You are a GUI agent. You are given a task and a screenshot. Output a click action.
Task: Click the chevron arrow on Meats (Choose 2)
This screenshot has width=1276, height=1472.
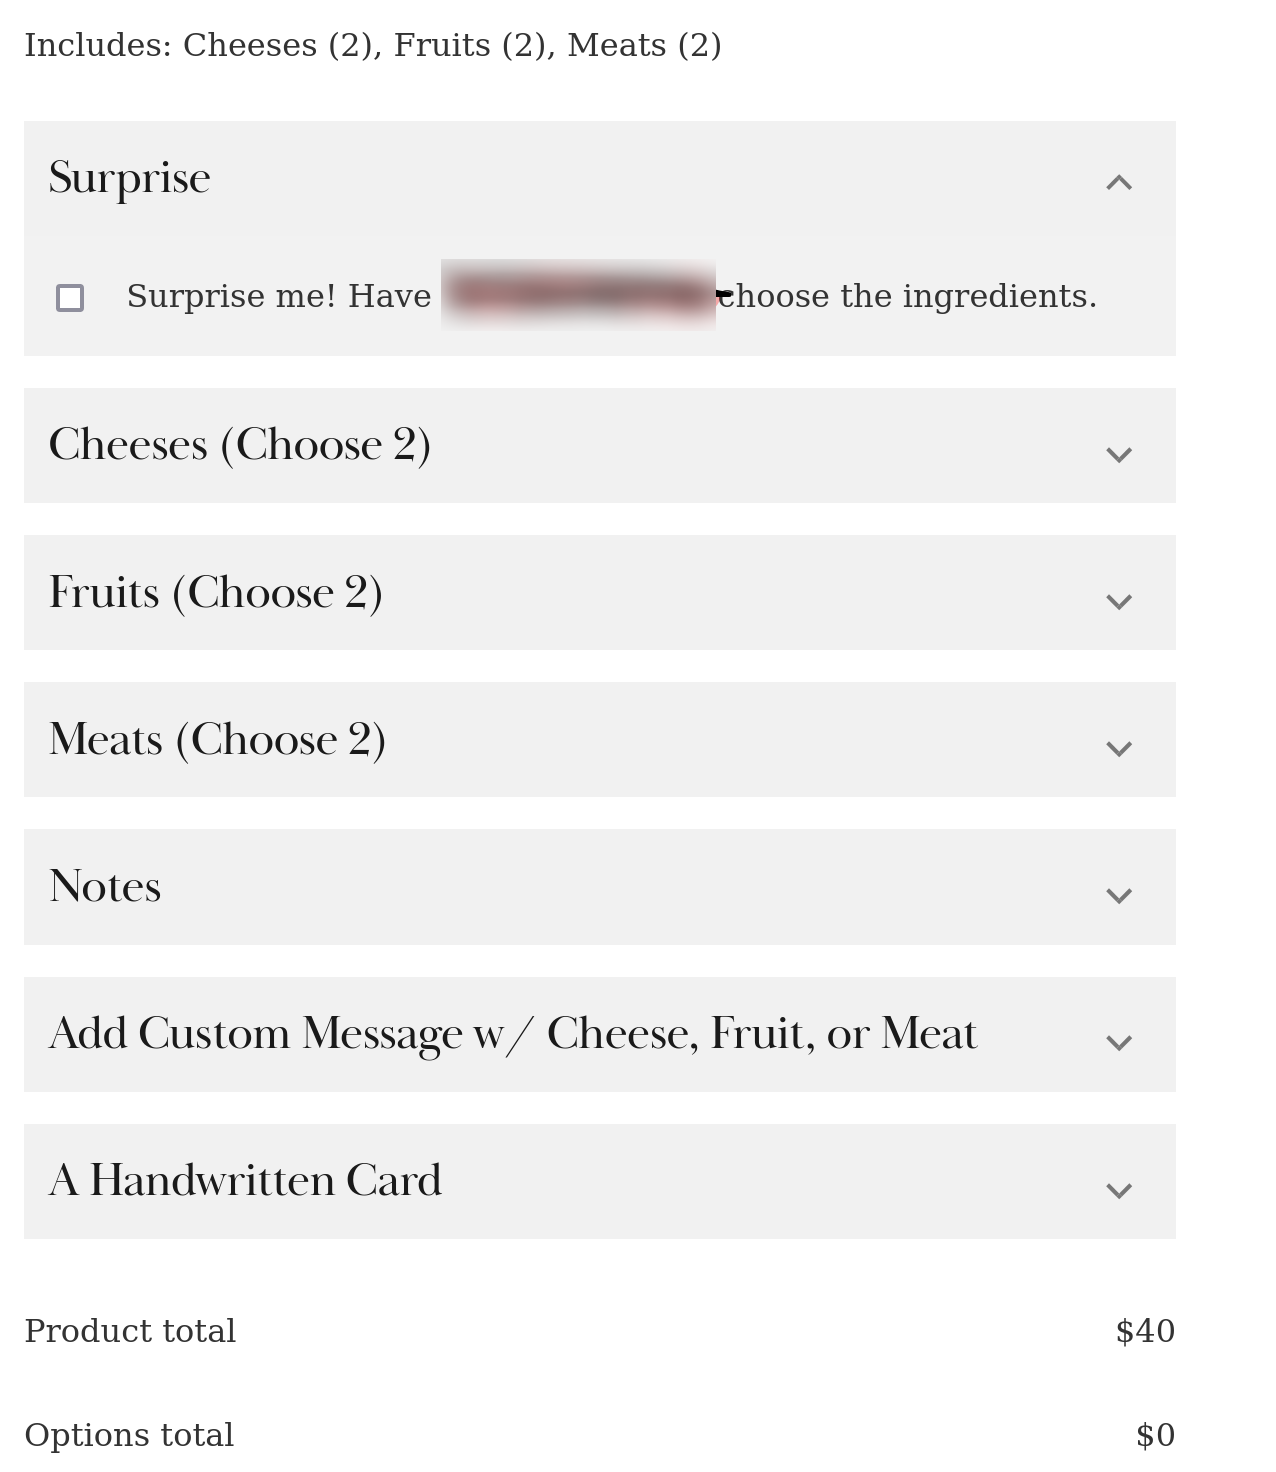coord(1119,748)
